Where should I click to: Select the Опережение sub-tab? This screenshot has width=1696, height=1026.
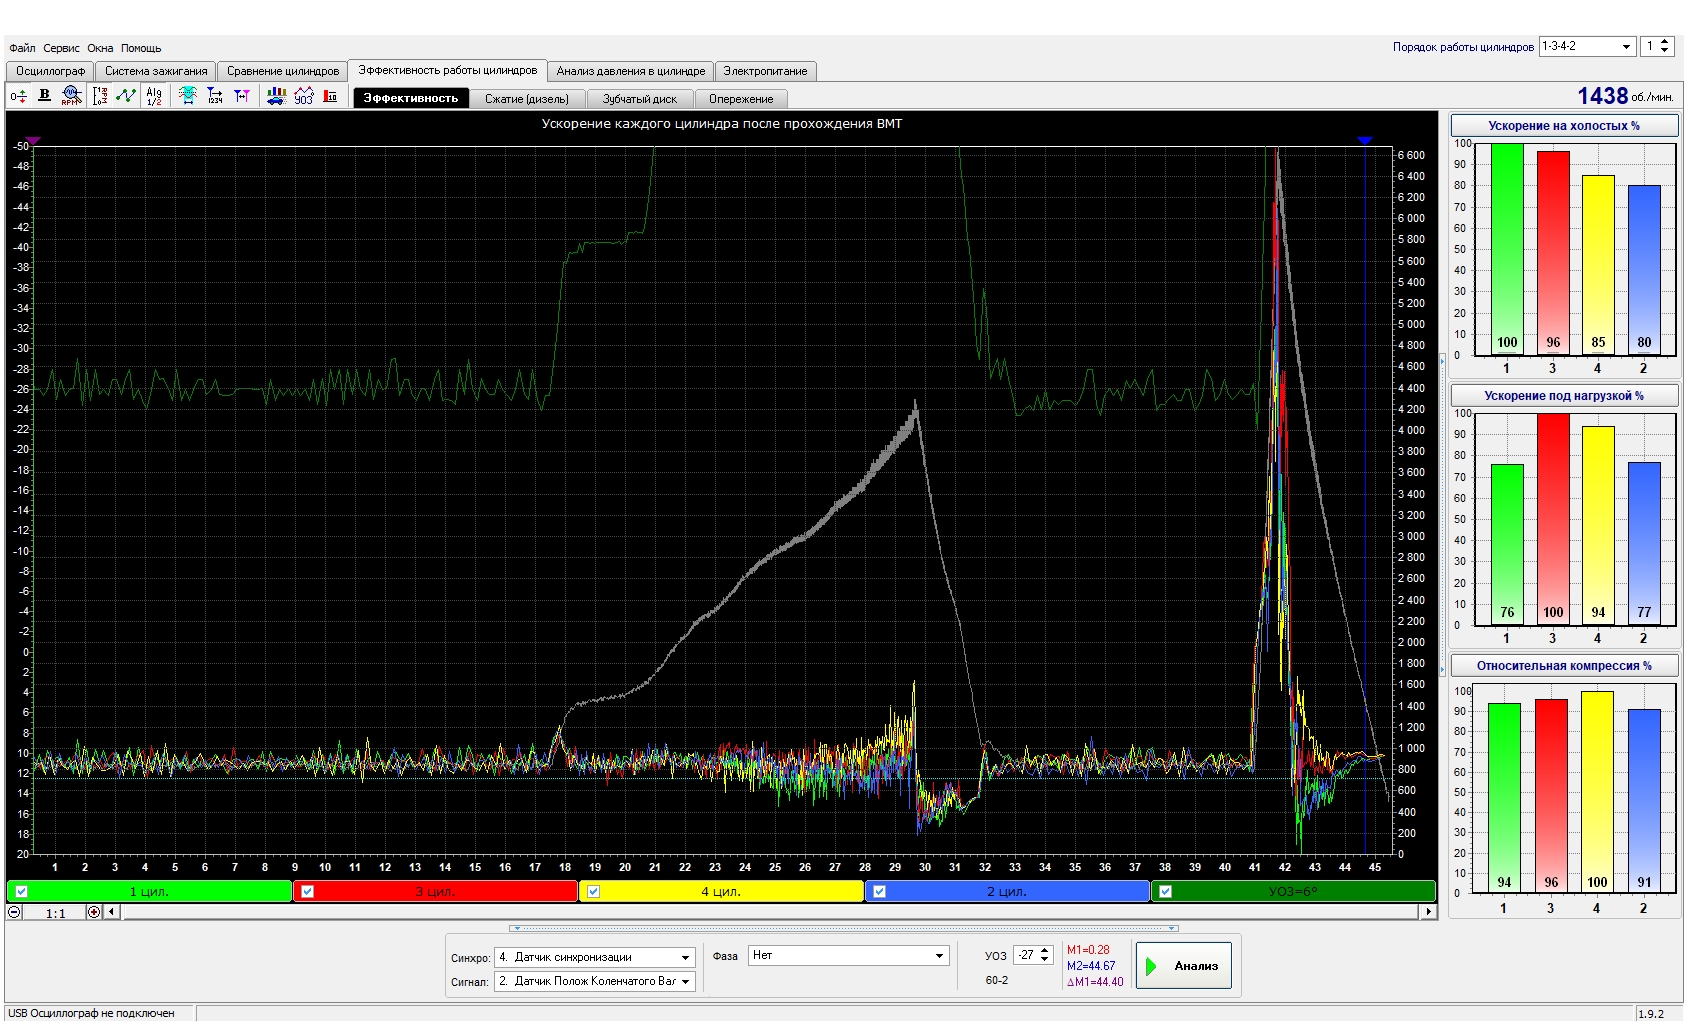pyautogui.click(x=741, y=98)
